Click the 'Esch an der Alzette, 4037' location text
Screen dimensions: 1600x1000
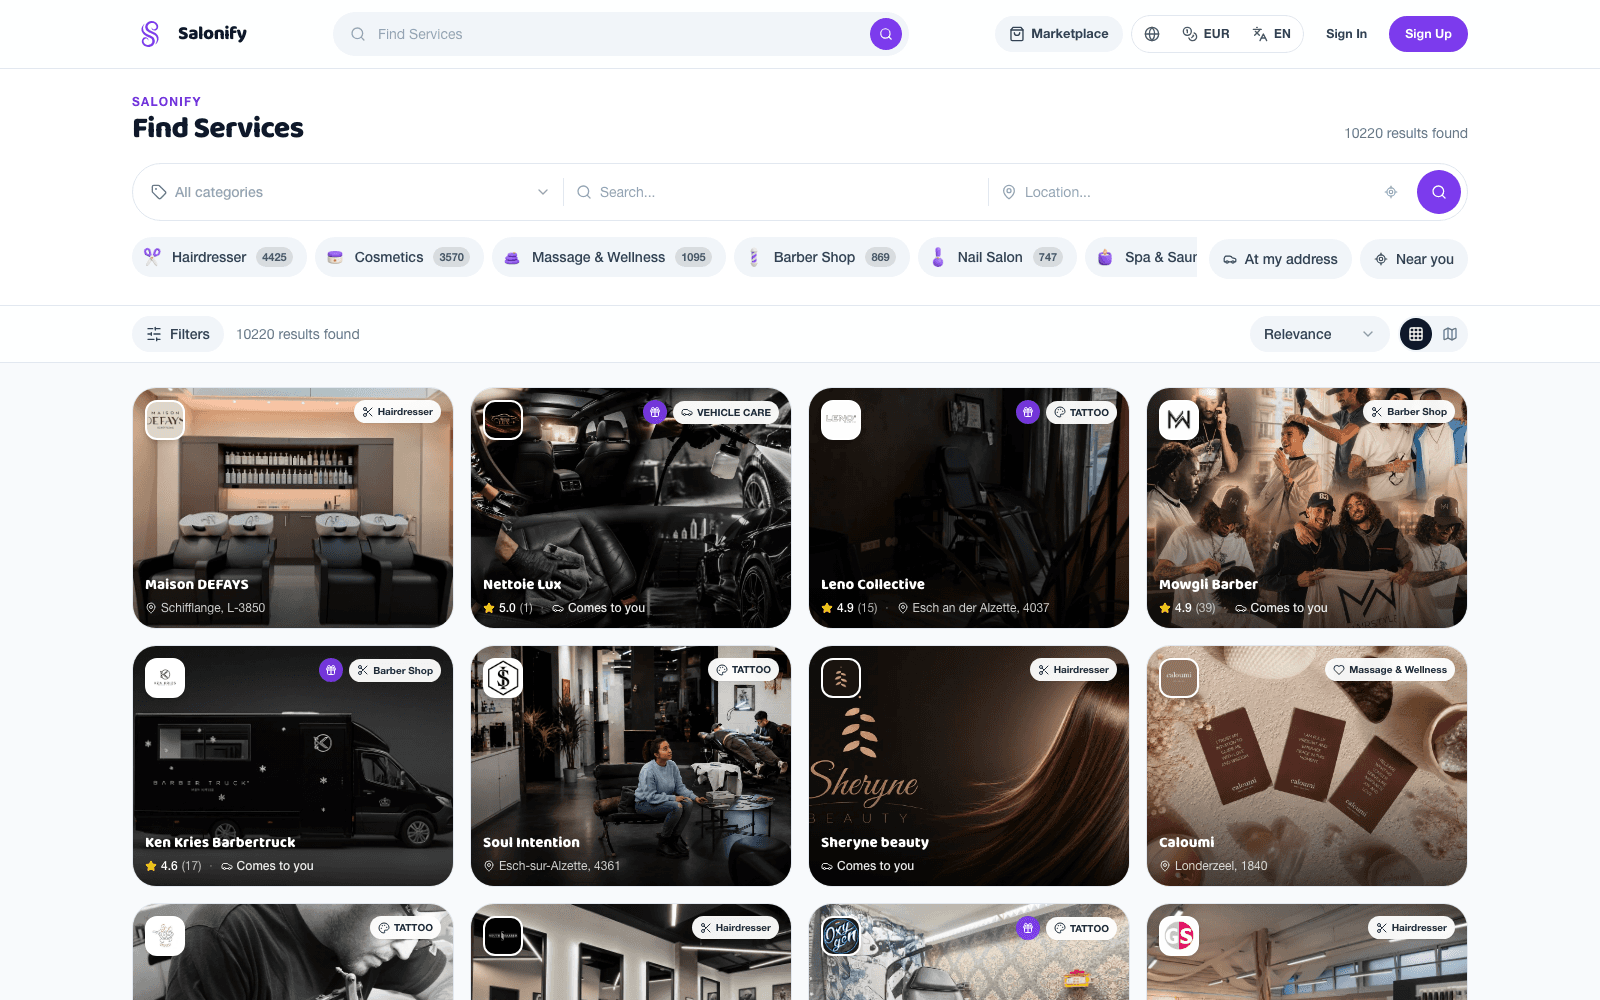(x=981, y=608)
